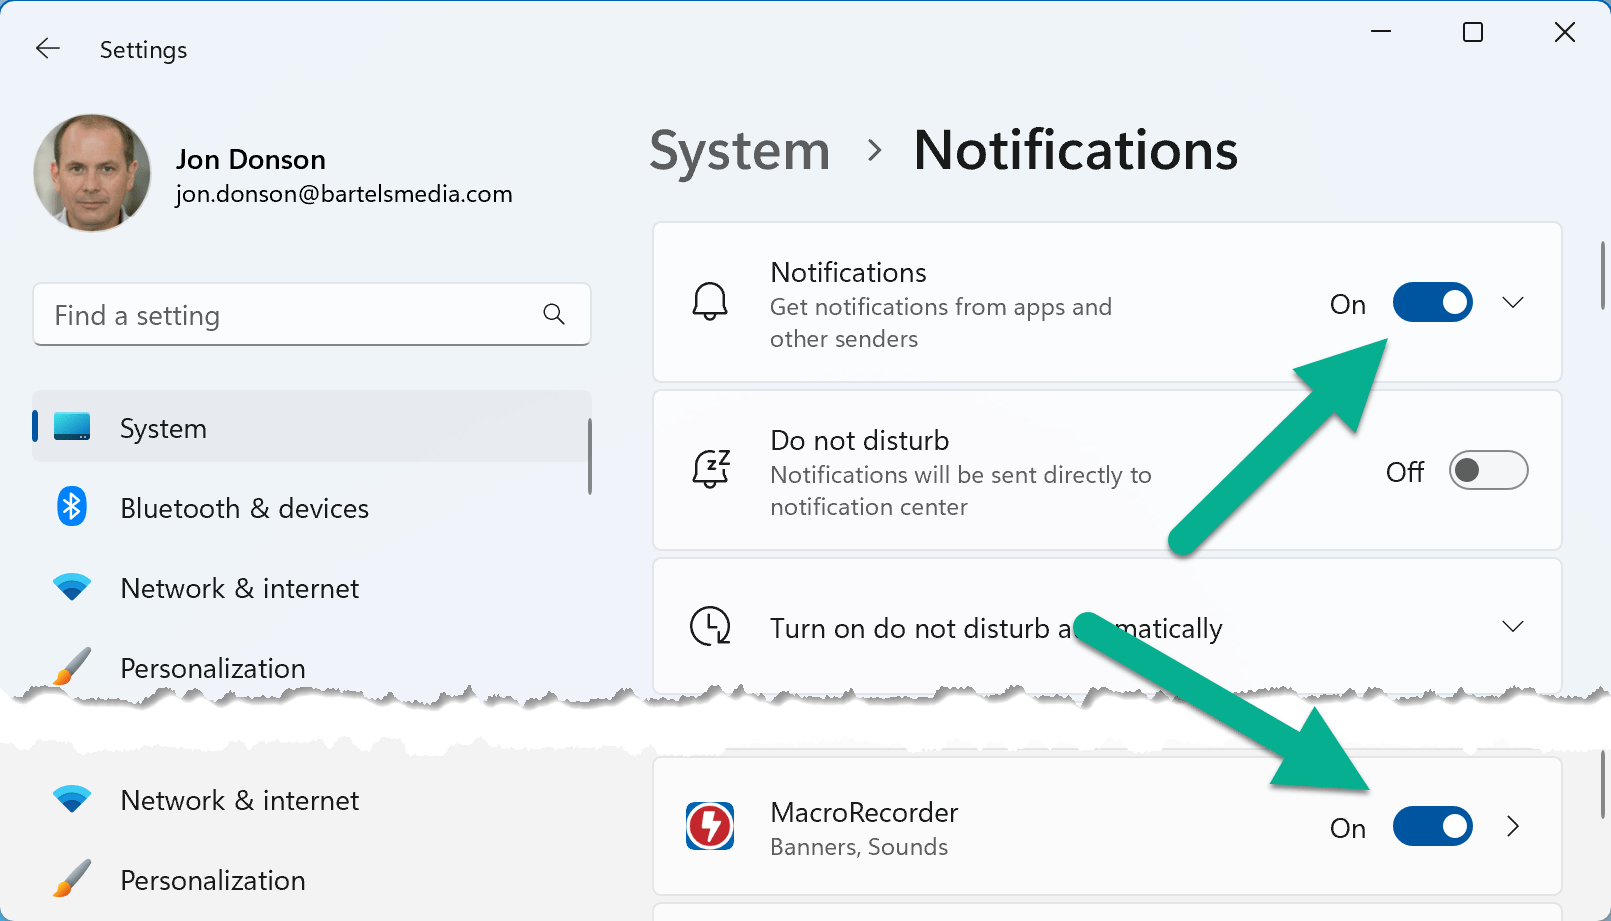The height and width of the screenshot is (921, 1611).
Task: Turn off the main Notifications toggle
Action: tap(1432, 302)
